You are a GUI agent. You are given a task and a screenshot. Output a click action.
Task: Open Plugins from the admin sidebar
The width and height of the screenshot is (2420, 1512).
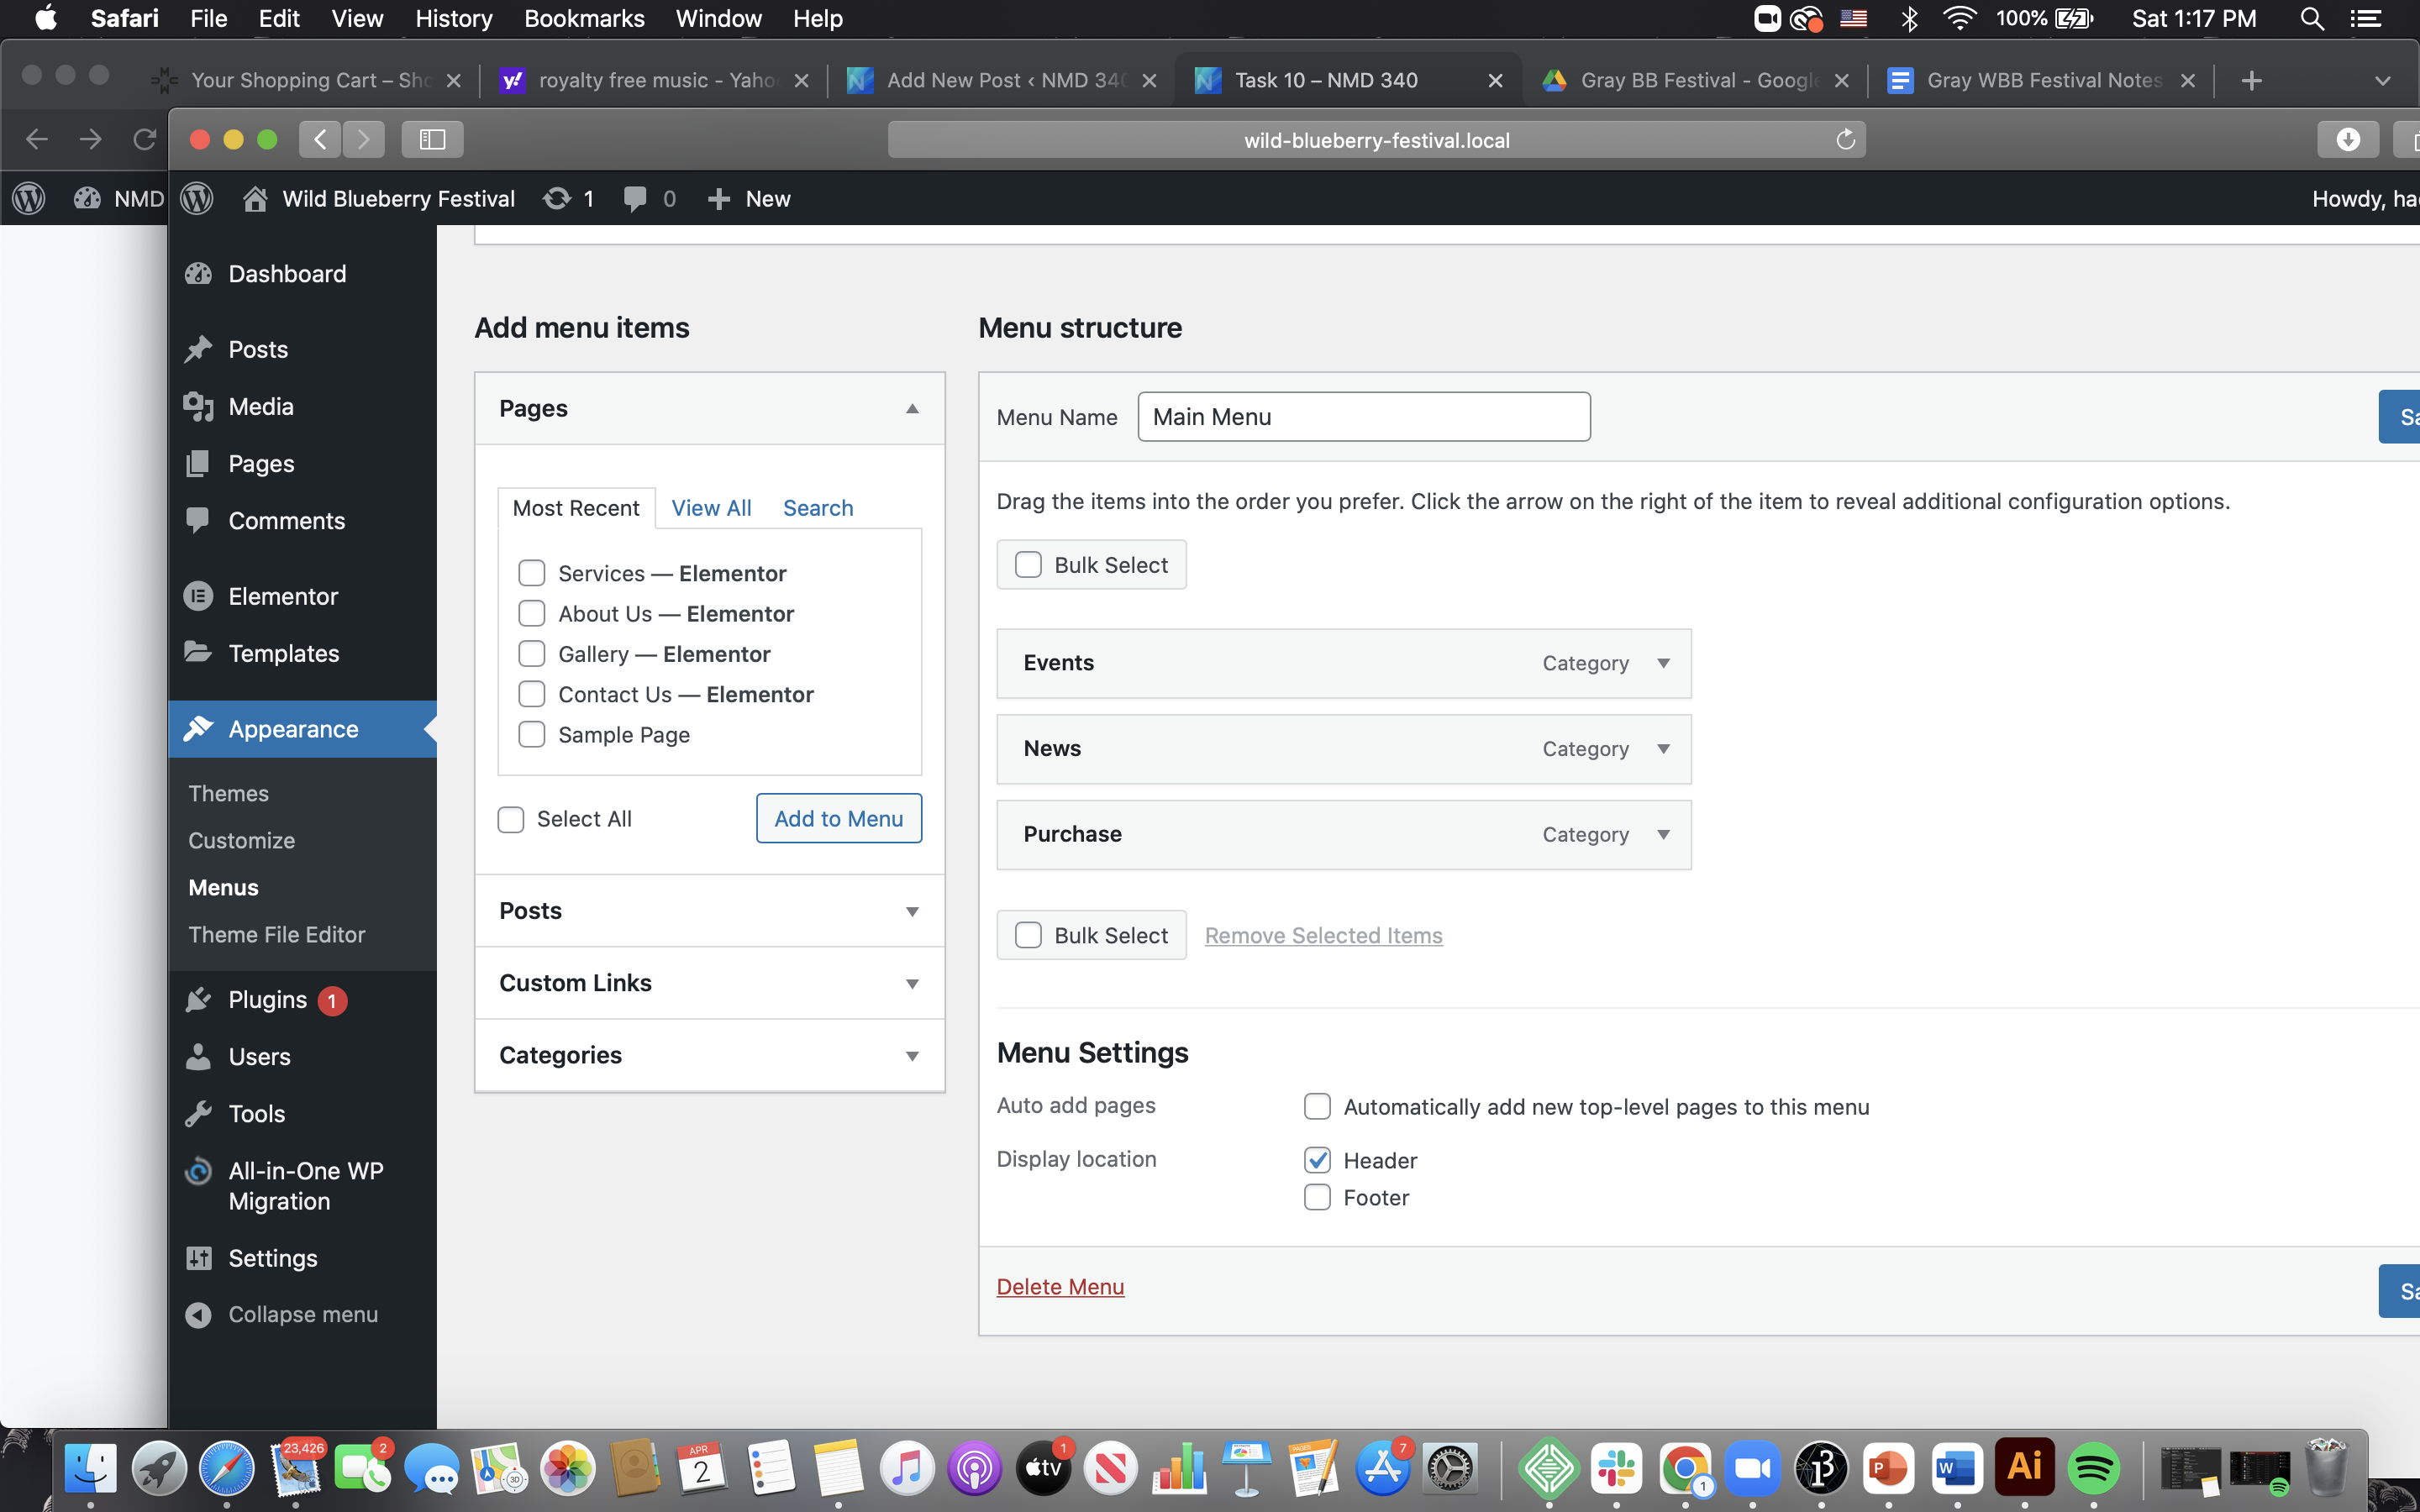point(266,1000)
